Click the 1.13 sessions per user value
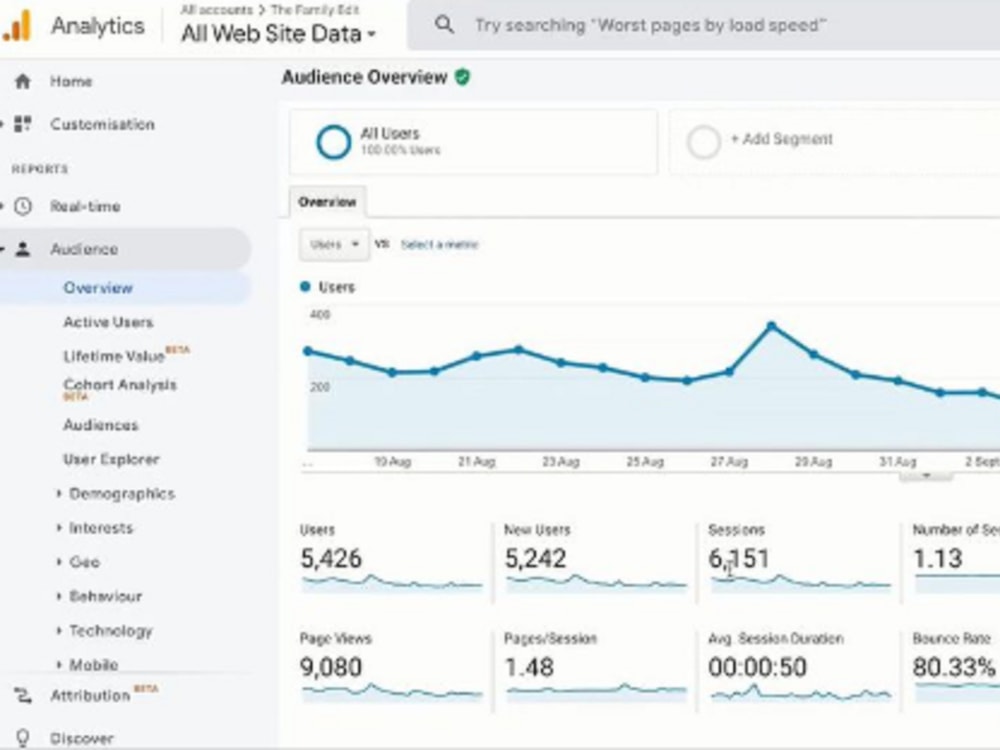1000x750 pixels. 938,559
